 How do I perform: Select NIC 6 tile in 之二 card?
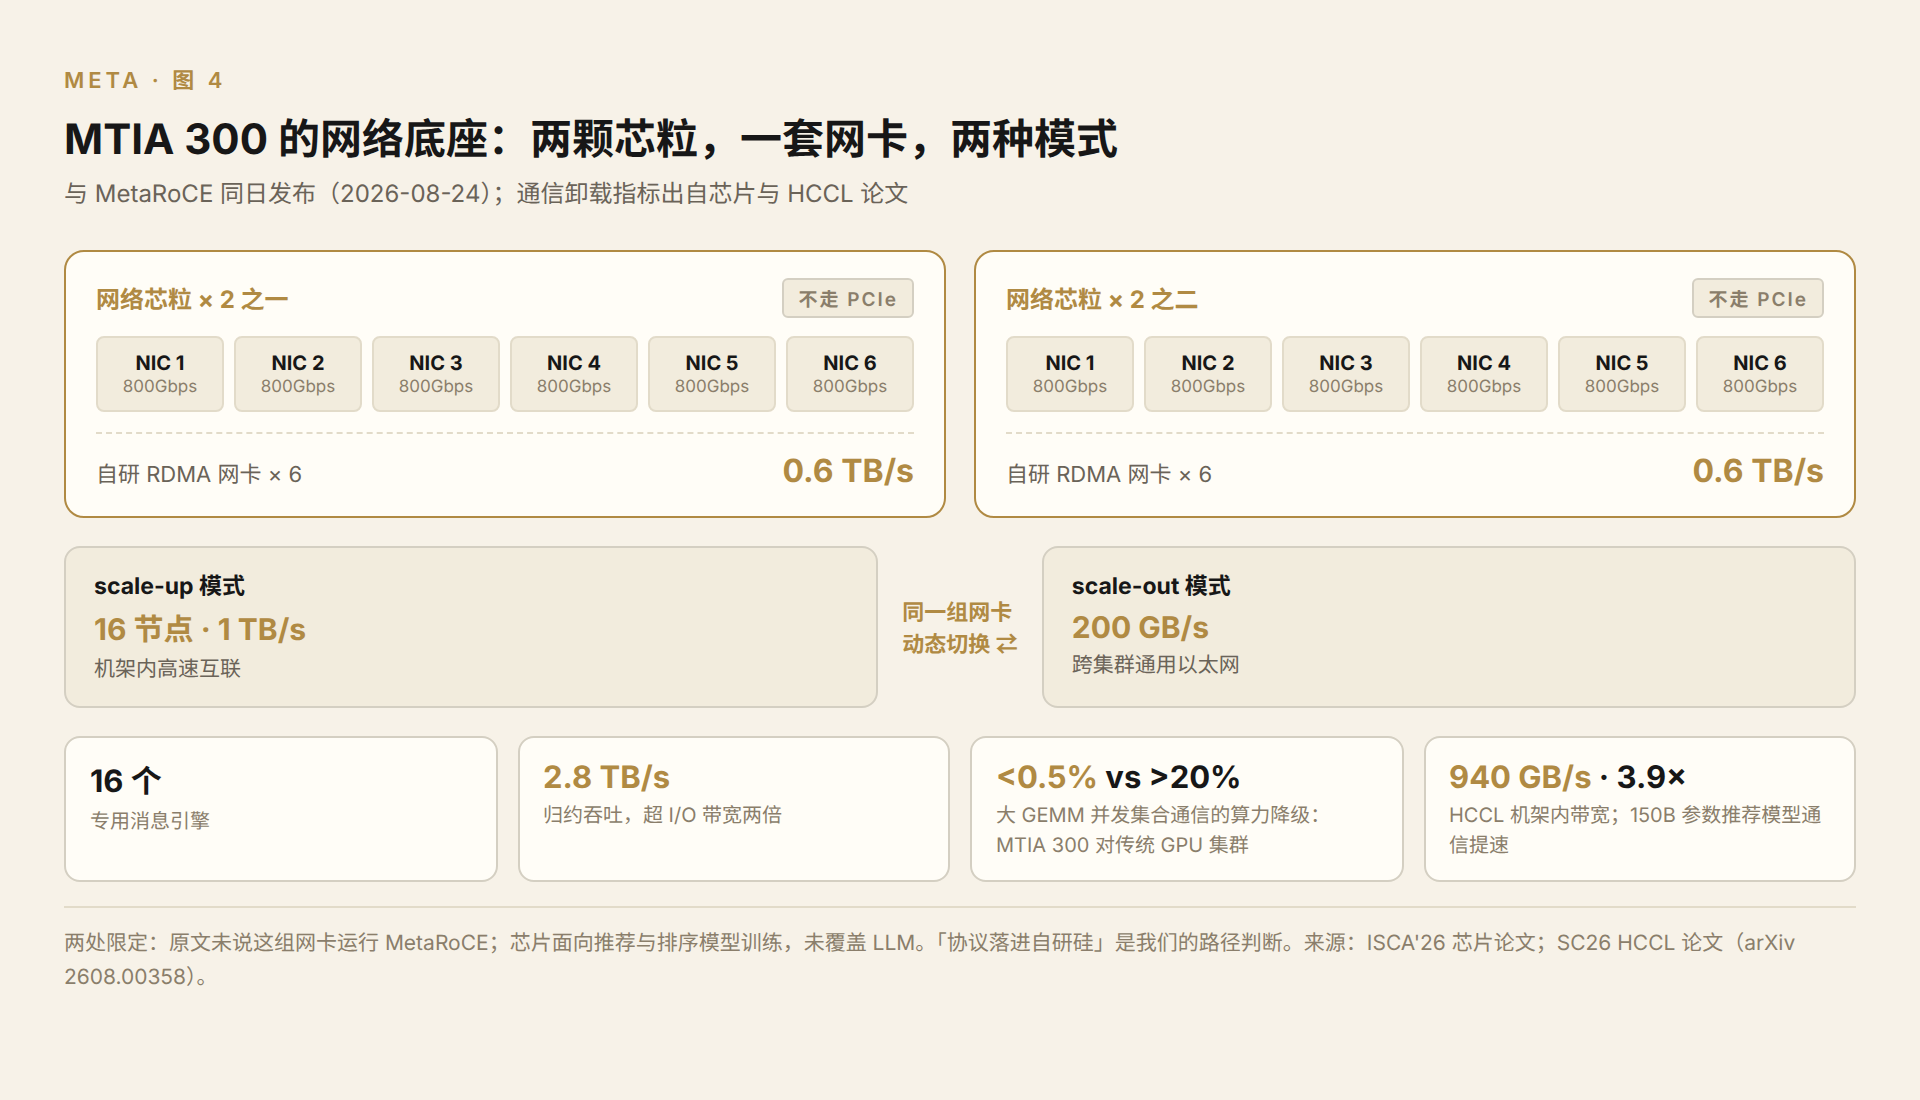click(1760, 374)
